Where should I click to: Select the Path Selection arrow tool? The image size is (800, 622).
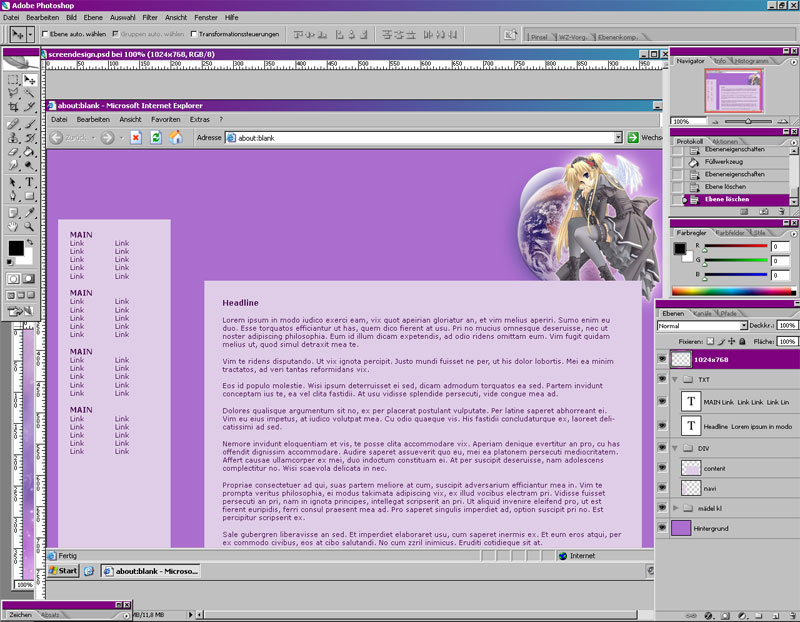[x=13, y=182]
